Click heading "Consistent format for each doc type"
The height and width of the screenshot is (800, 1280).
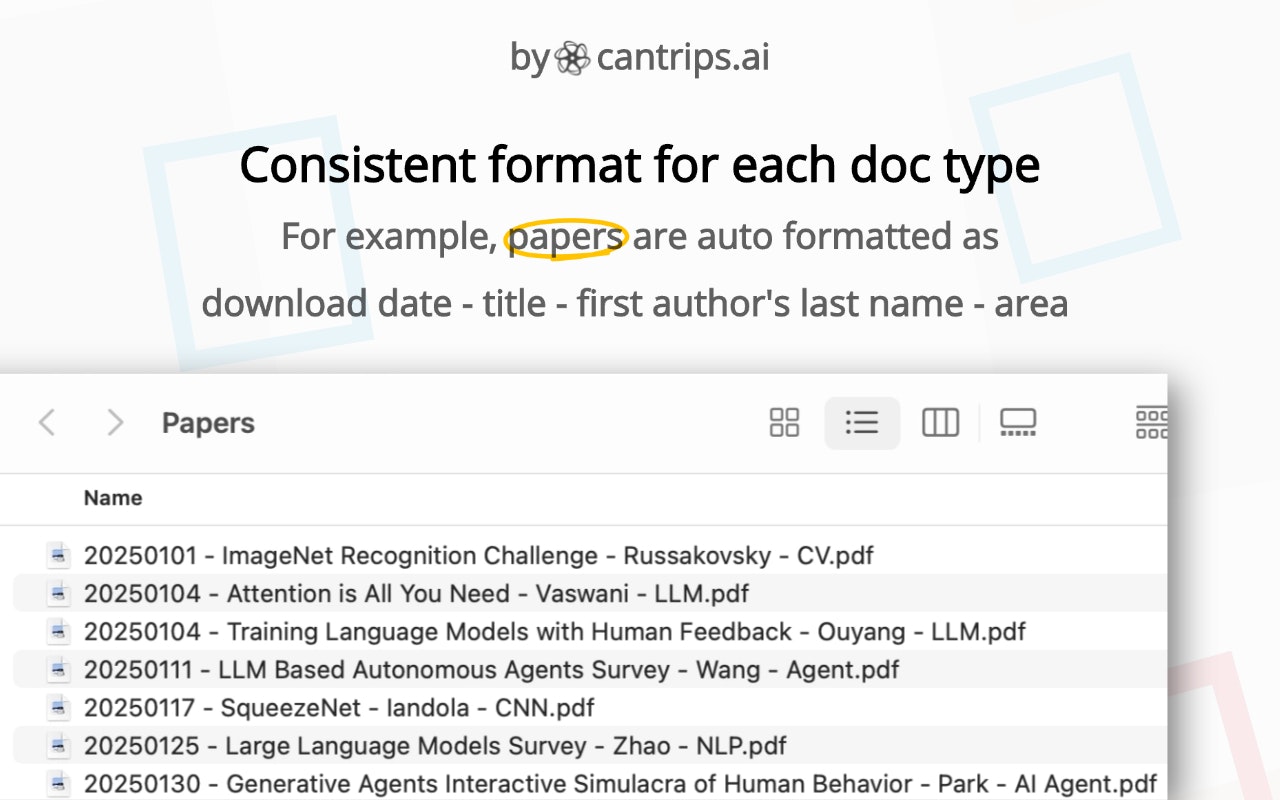[x=640, y=165]
